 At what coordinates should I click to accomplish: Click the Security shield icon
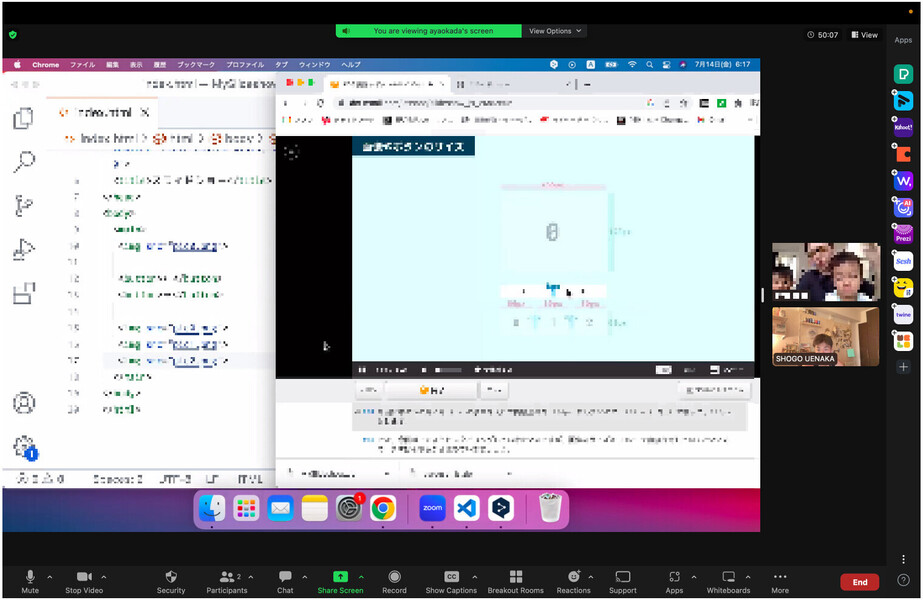point(171,577)
